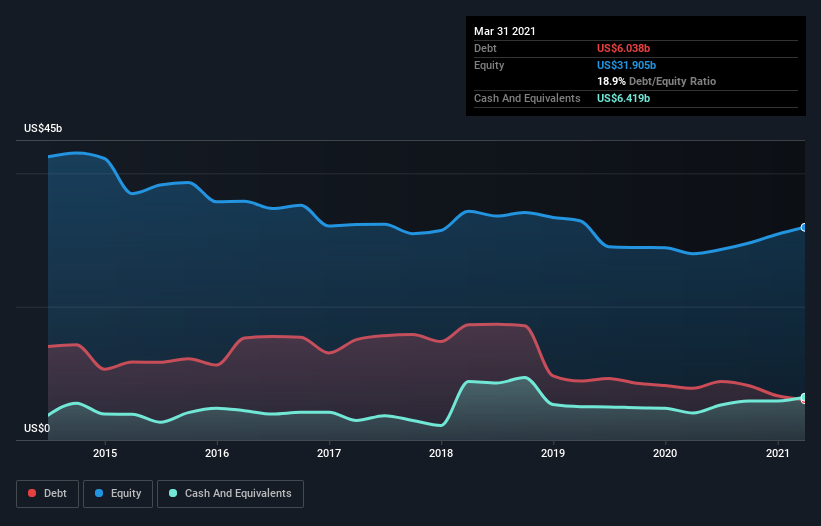Select the 2016 x-axis label
The height and width of the screenshot is (526, 821).
point(217,453)
